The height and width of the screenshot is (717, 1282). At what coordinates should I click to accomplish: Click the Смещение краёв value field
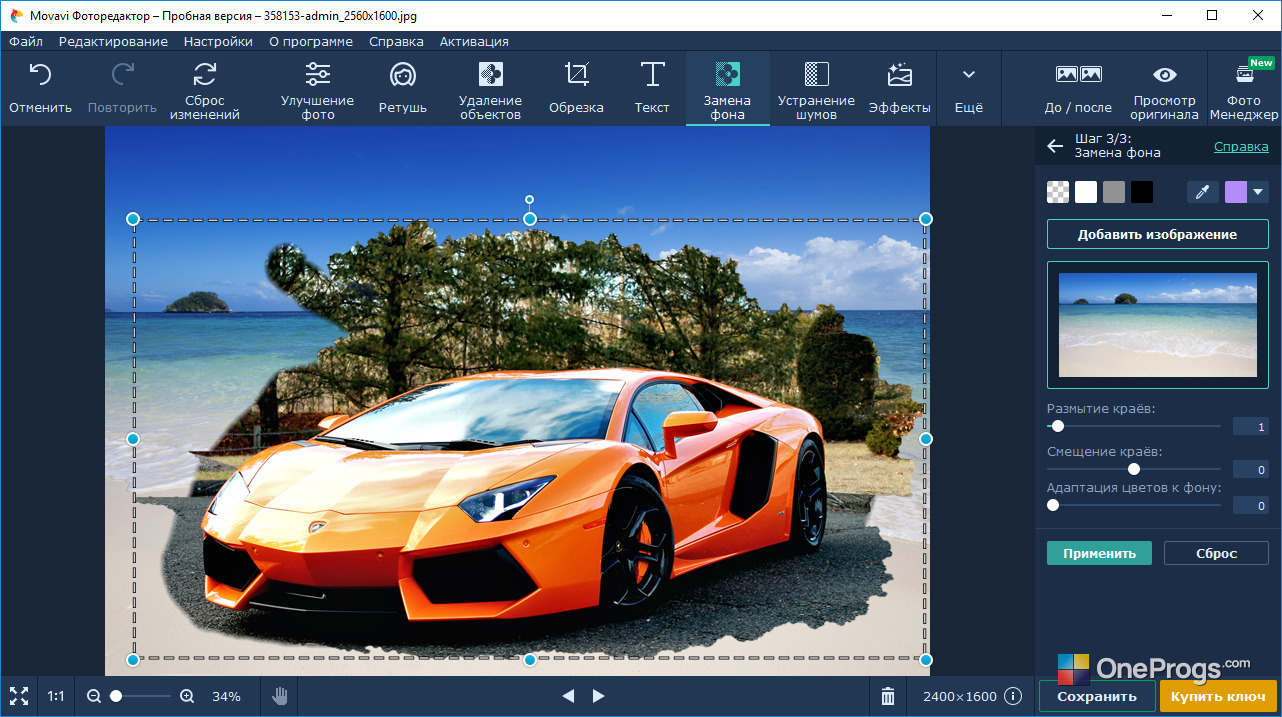[1250, 470]
